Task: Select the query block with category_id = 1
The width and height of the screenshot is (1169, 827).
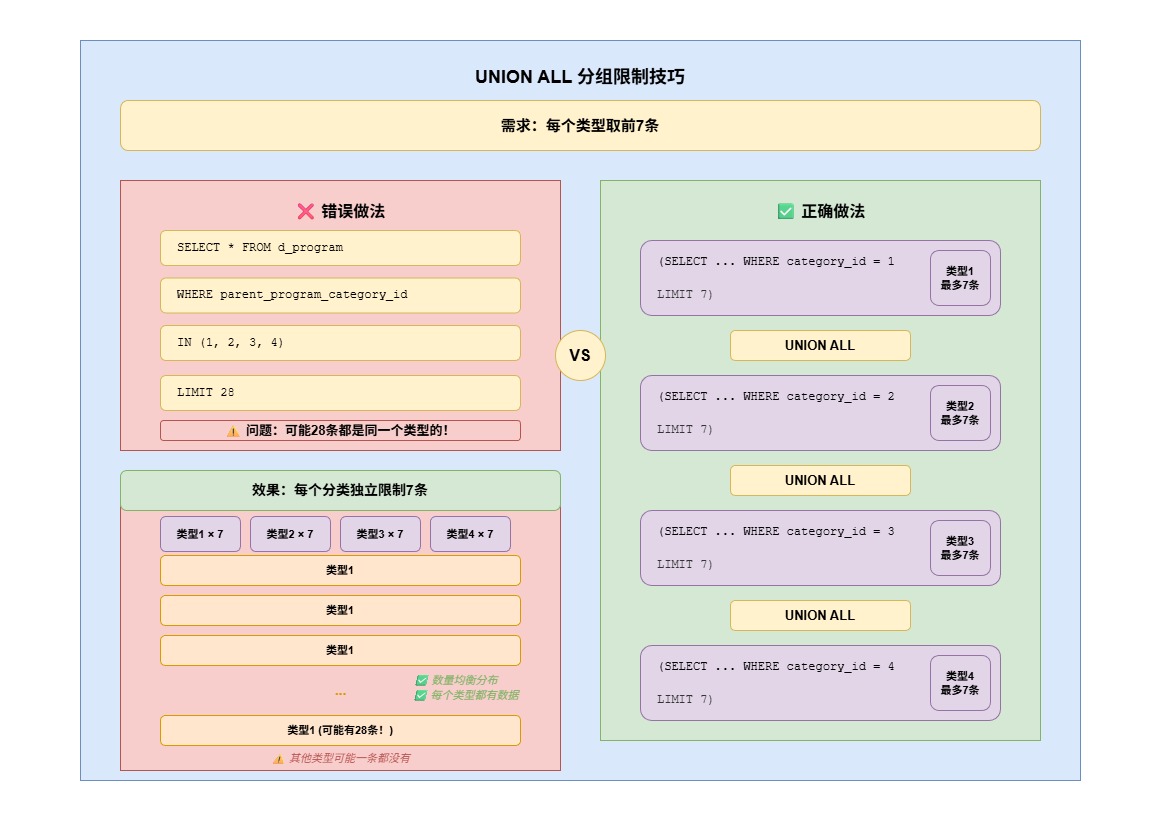Action: coord(820,278)
